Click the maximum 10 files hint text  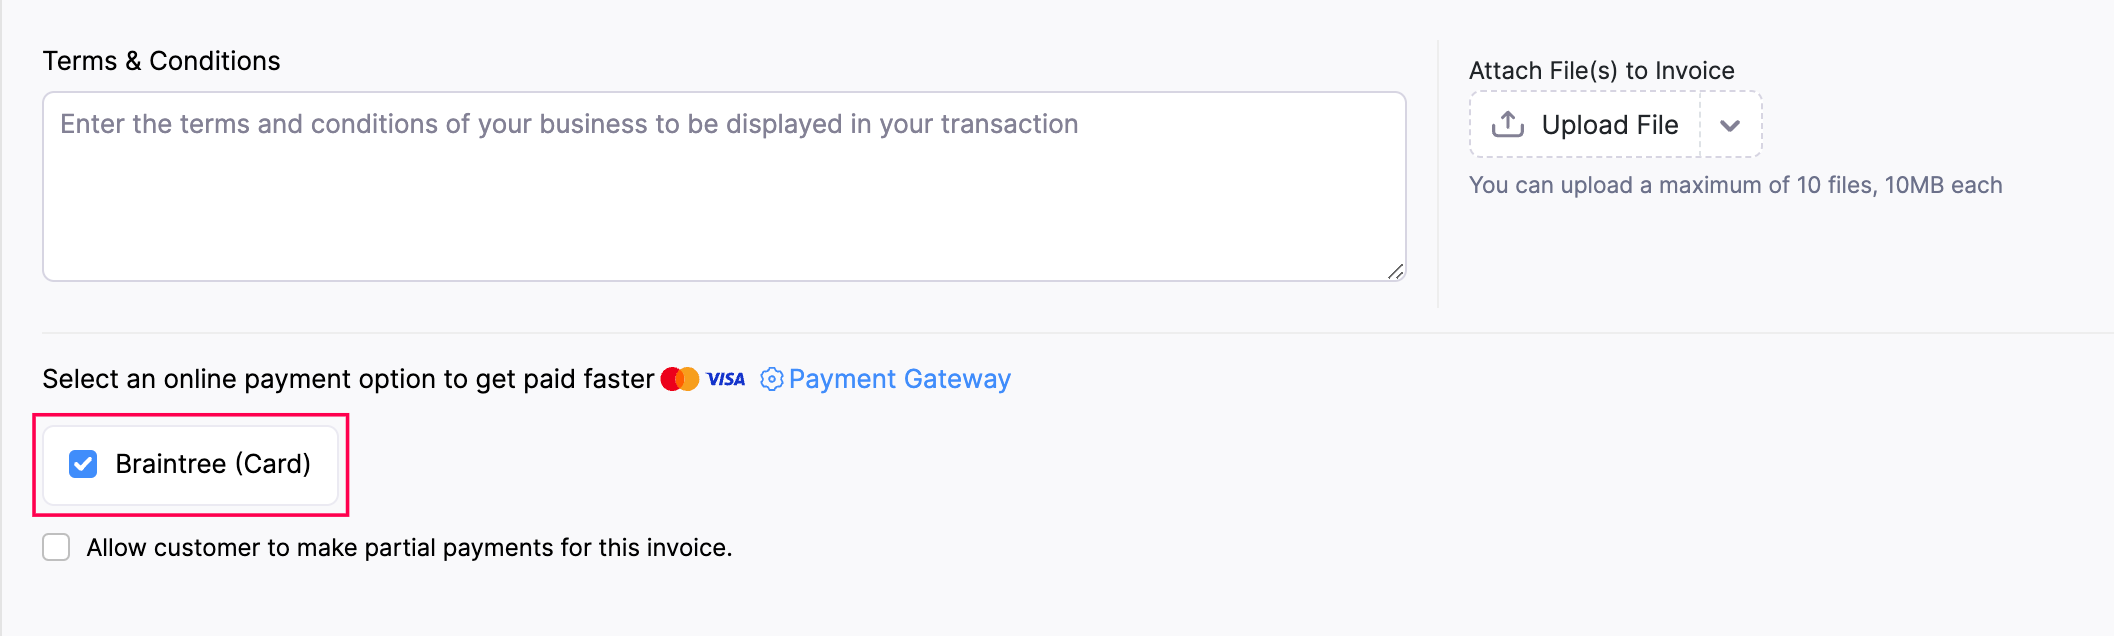[x=1735, y=185]
